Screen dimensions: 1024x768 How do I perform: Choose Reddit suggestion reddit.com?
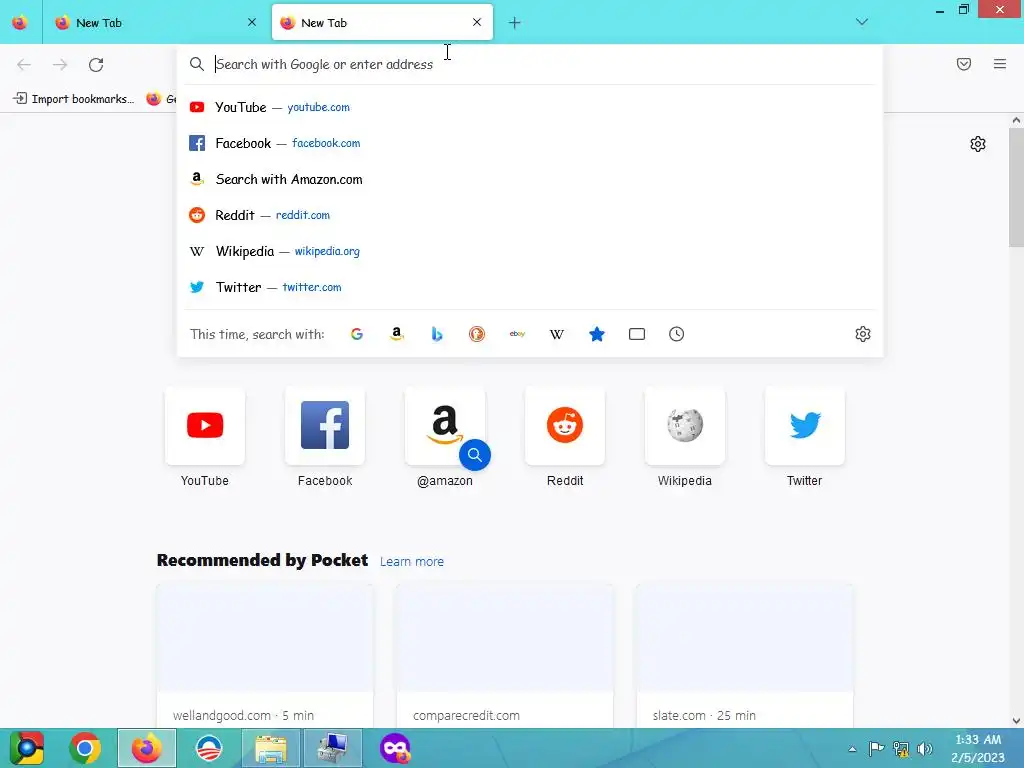coord(530,215)
